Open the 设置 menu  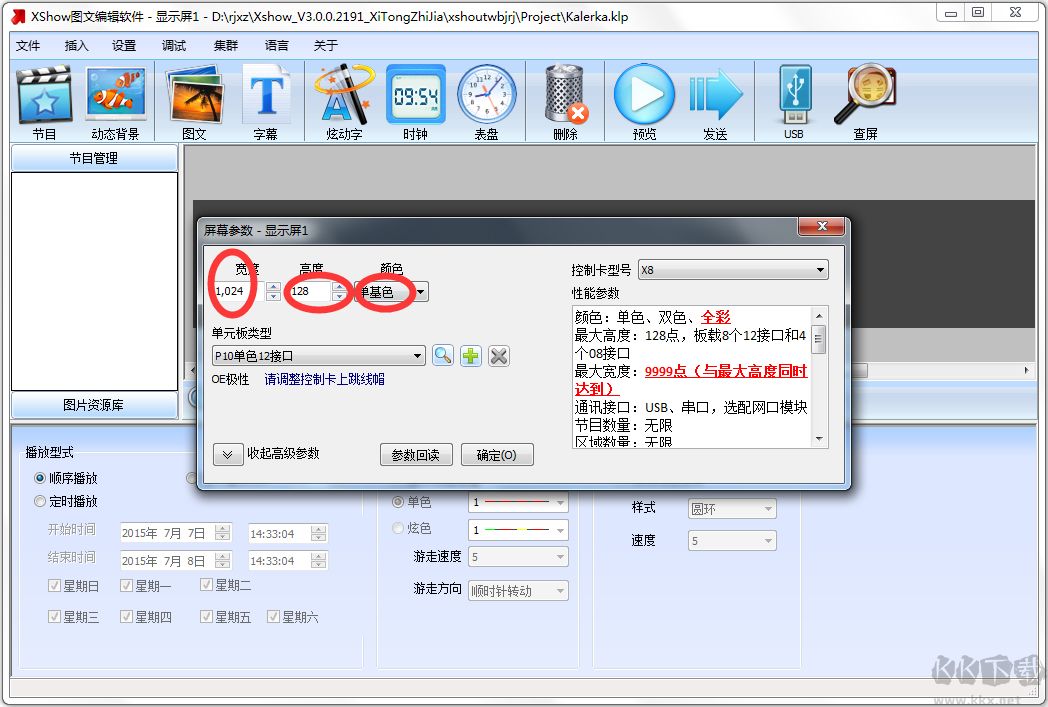pos(123,45)
